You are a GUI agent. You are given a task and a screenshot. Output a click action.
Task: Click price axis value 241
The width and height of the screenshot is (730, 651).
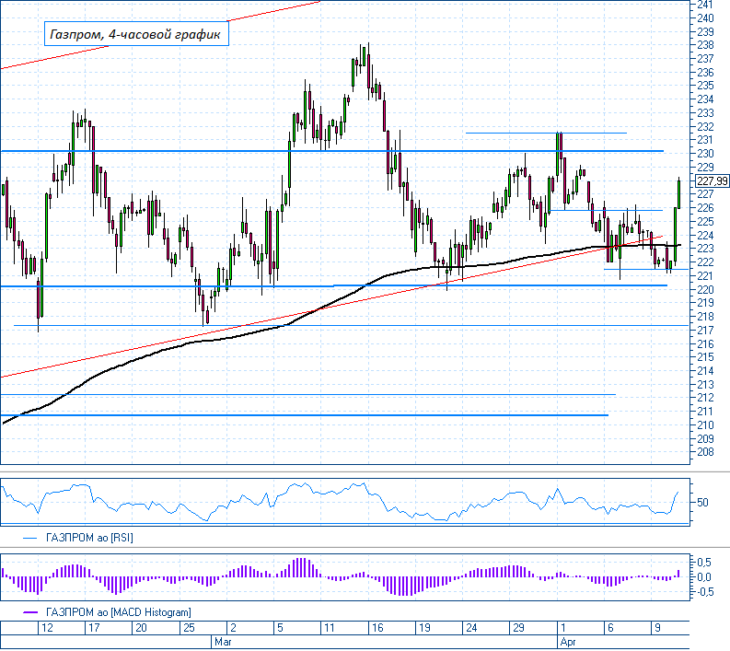pos(705,5)
